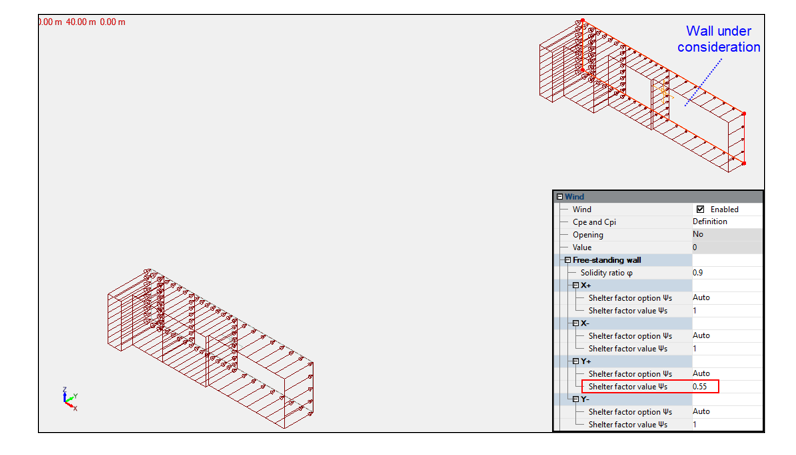796x455 pixels.
Task: Select the Value property row
Action: pyautogui.click(x=620, y=248)
